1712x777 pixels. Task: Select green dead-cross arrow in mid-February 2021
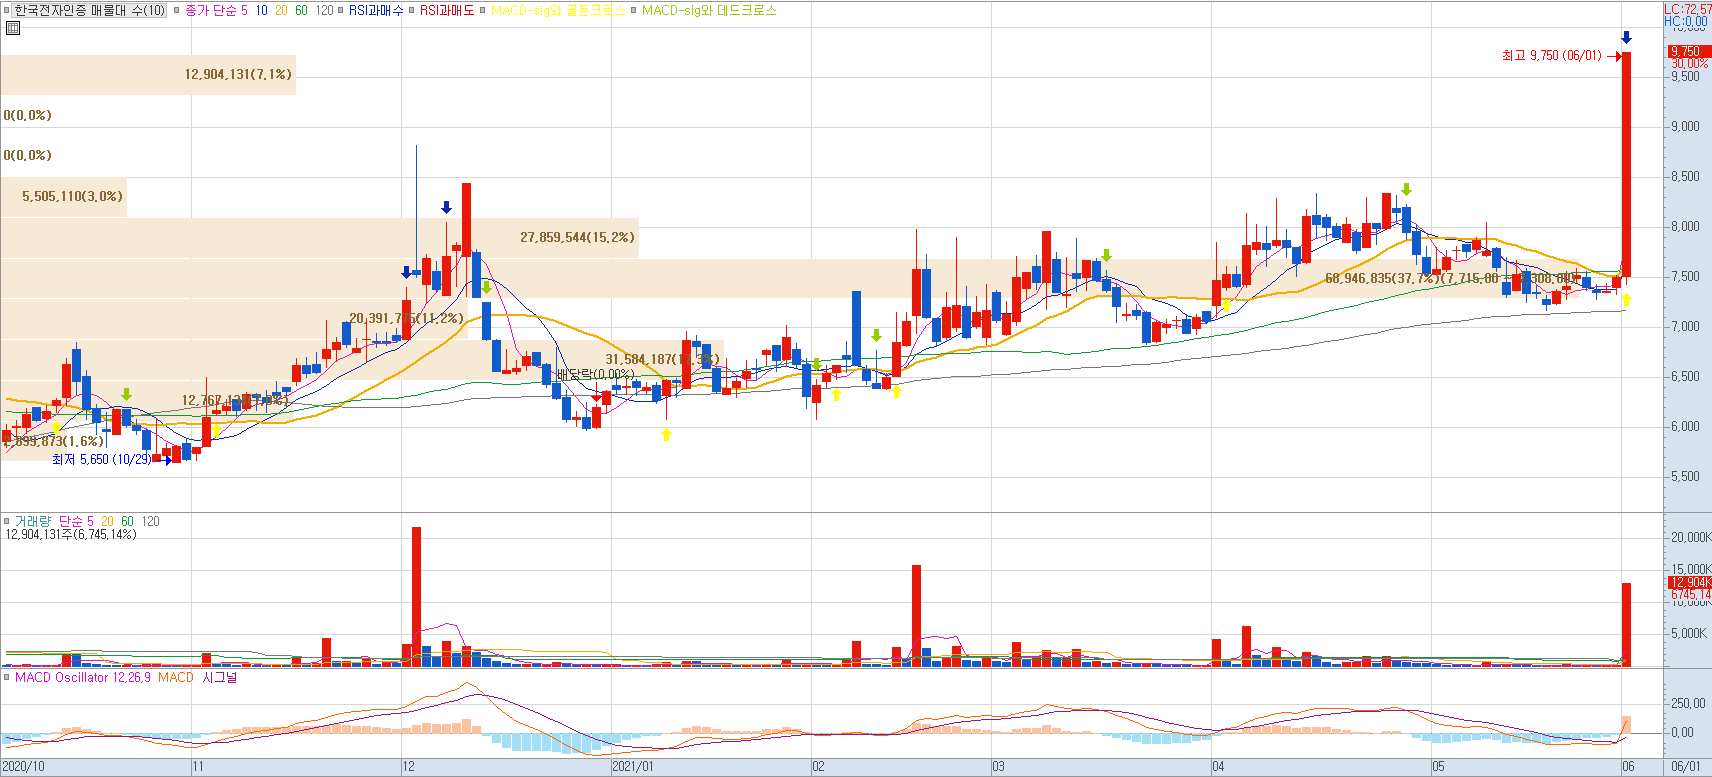(x=876, y=336)
